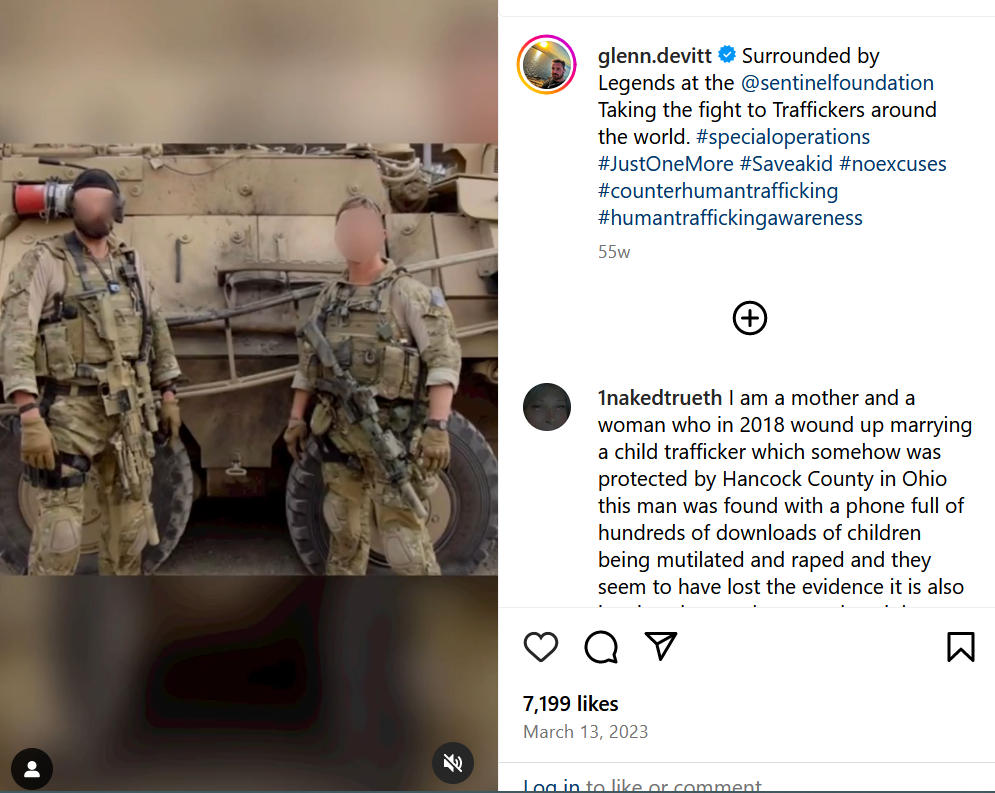The width and height of the screenshot is (995, 793).
Task: Open the #humantraffickingawareness hashtag
Action: (x=730, y=218)
